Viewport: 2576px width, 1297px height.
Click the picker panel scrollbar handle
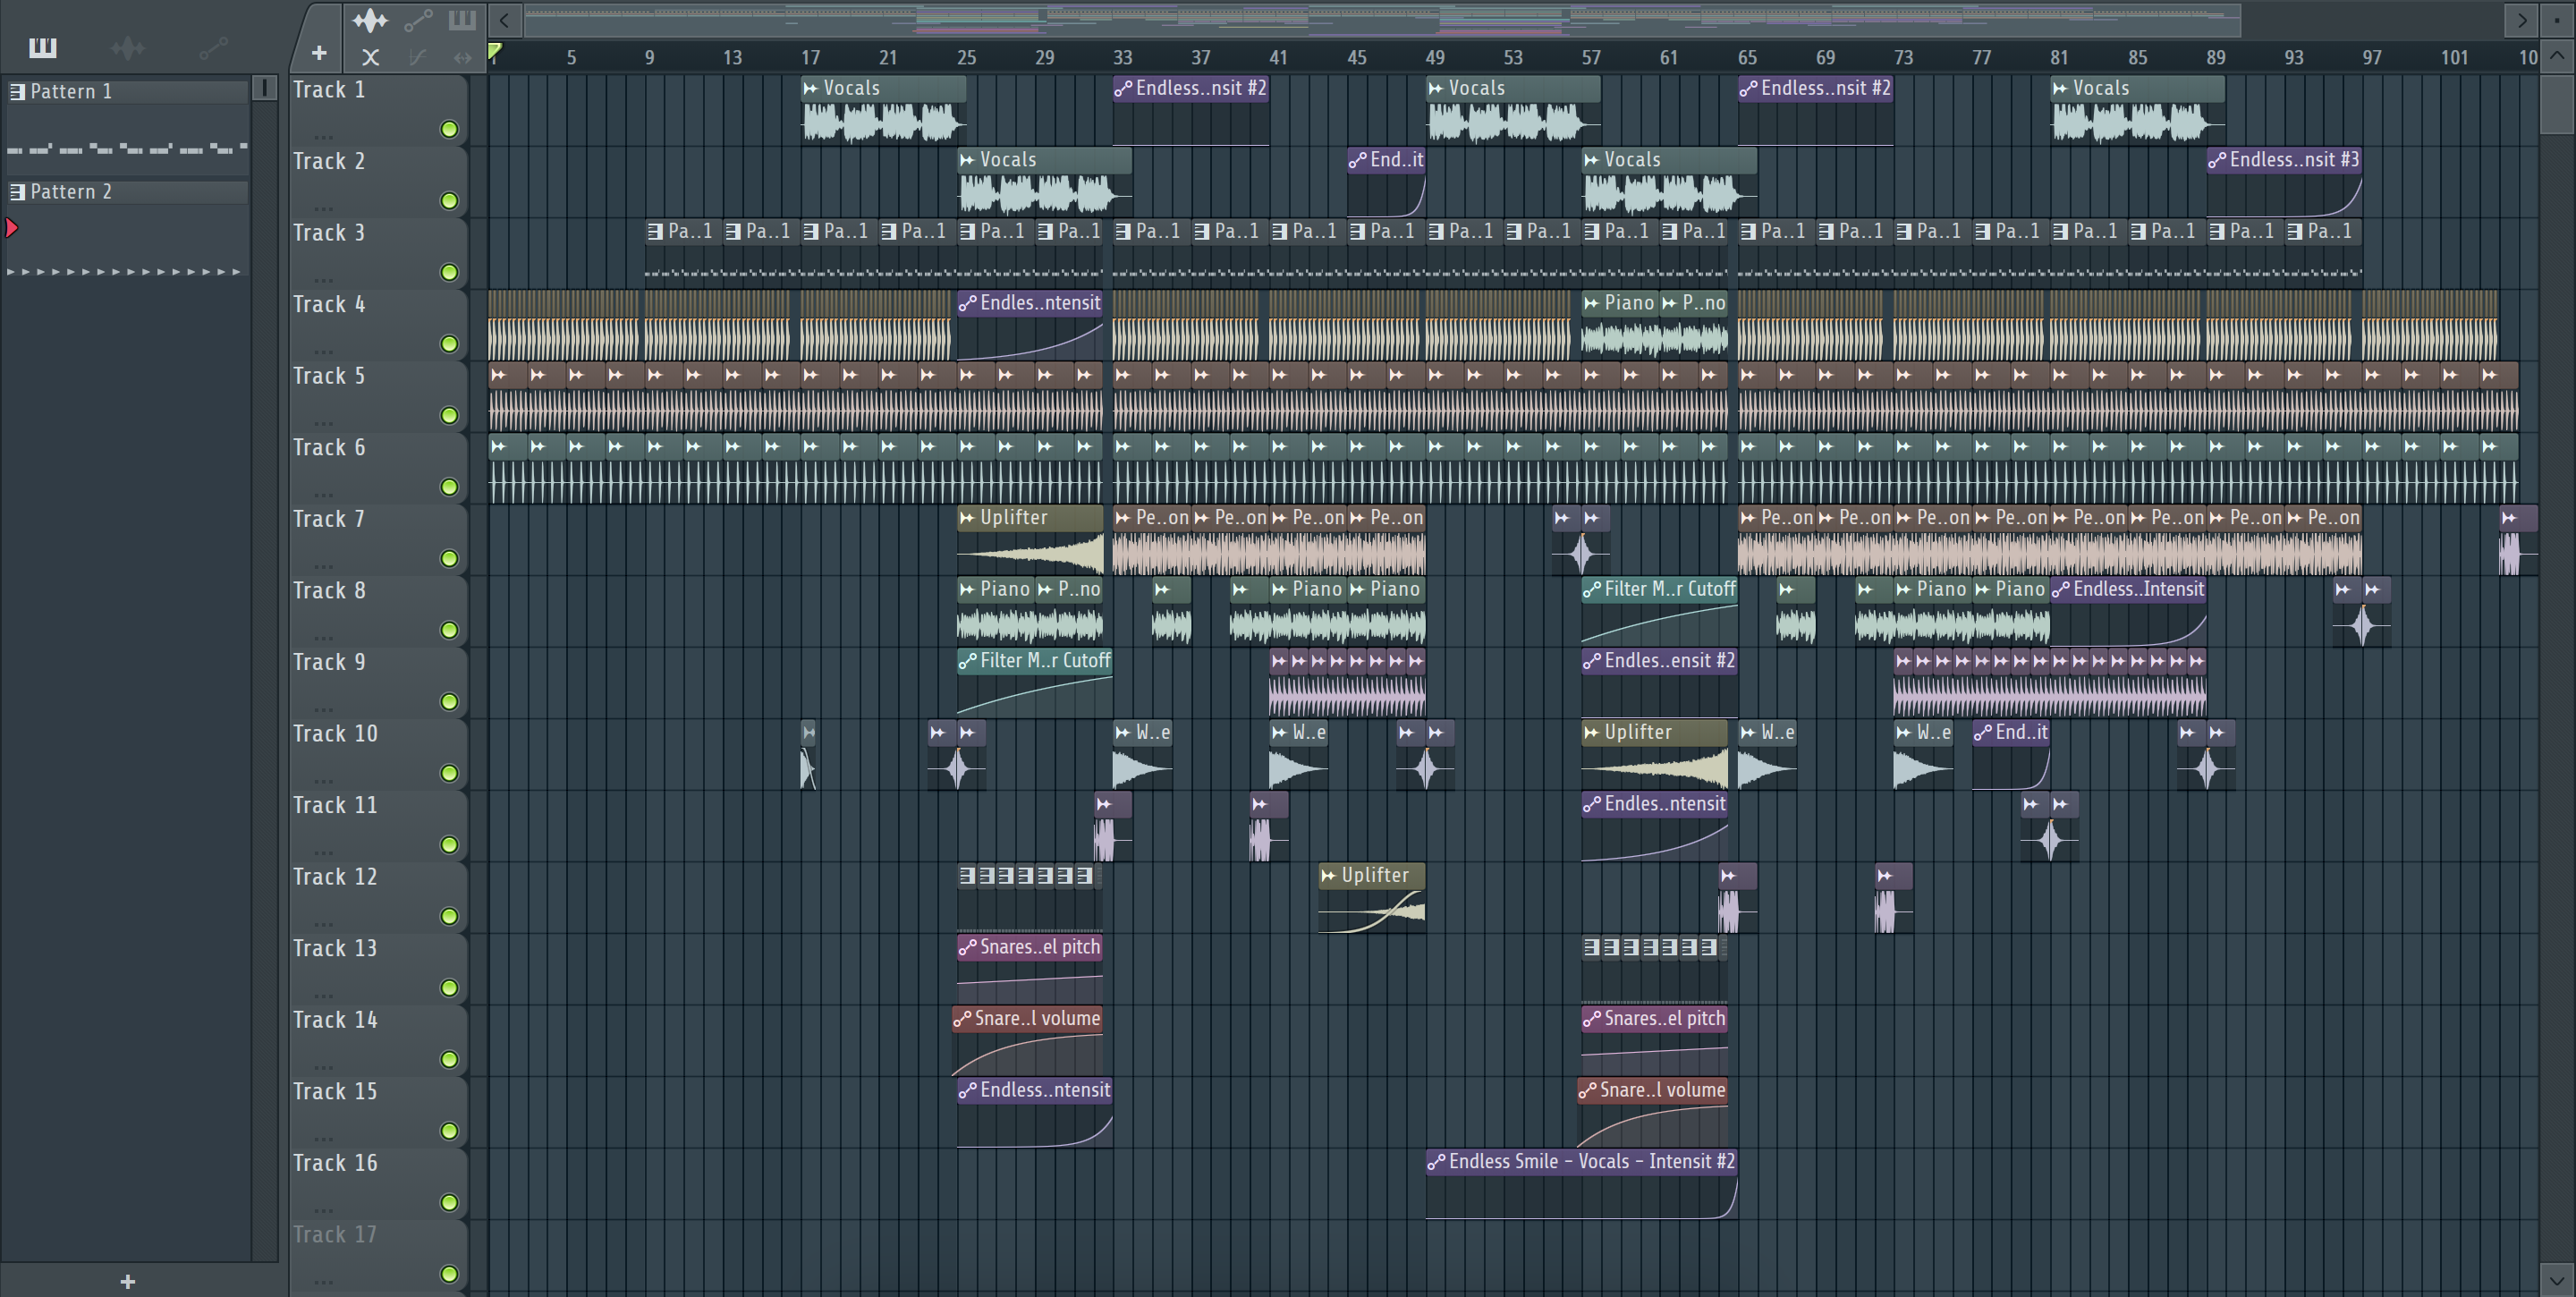pos(265,88)
